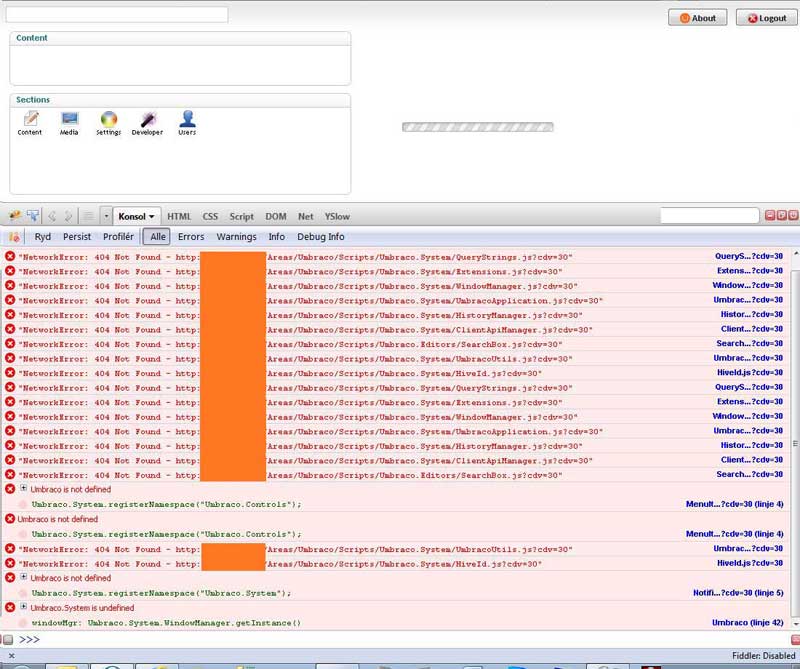Click the command list lines icon
The width and height of the screenshot is (800, 669).
pyautogui.click(x=88, y=216)
